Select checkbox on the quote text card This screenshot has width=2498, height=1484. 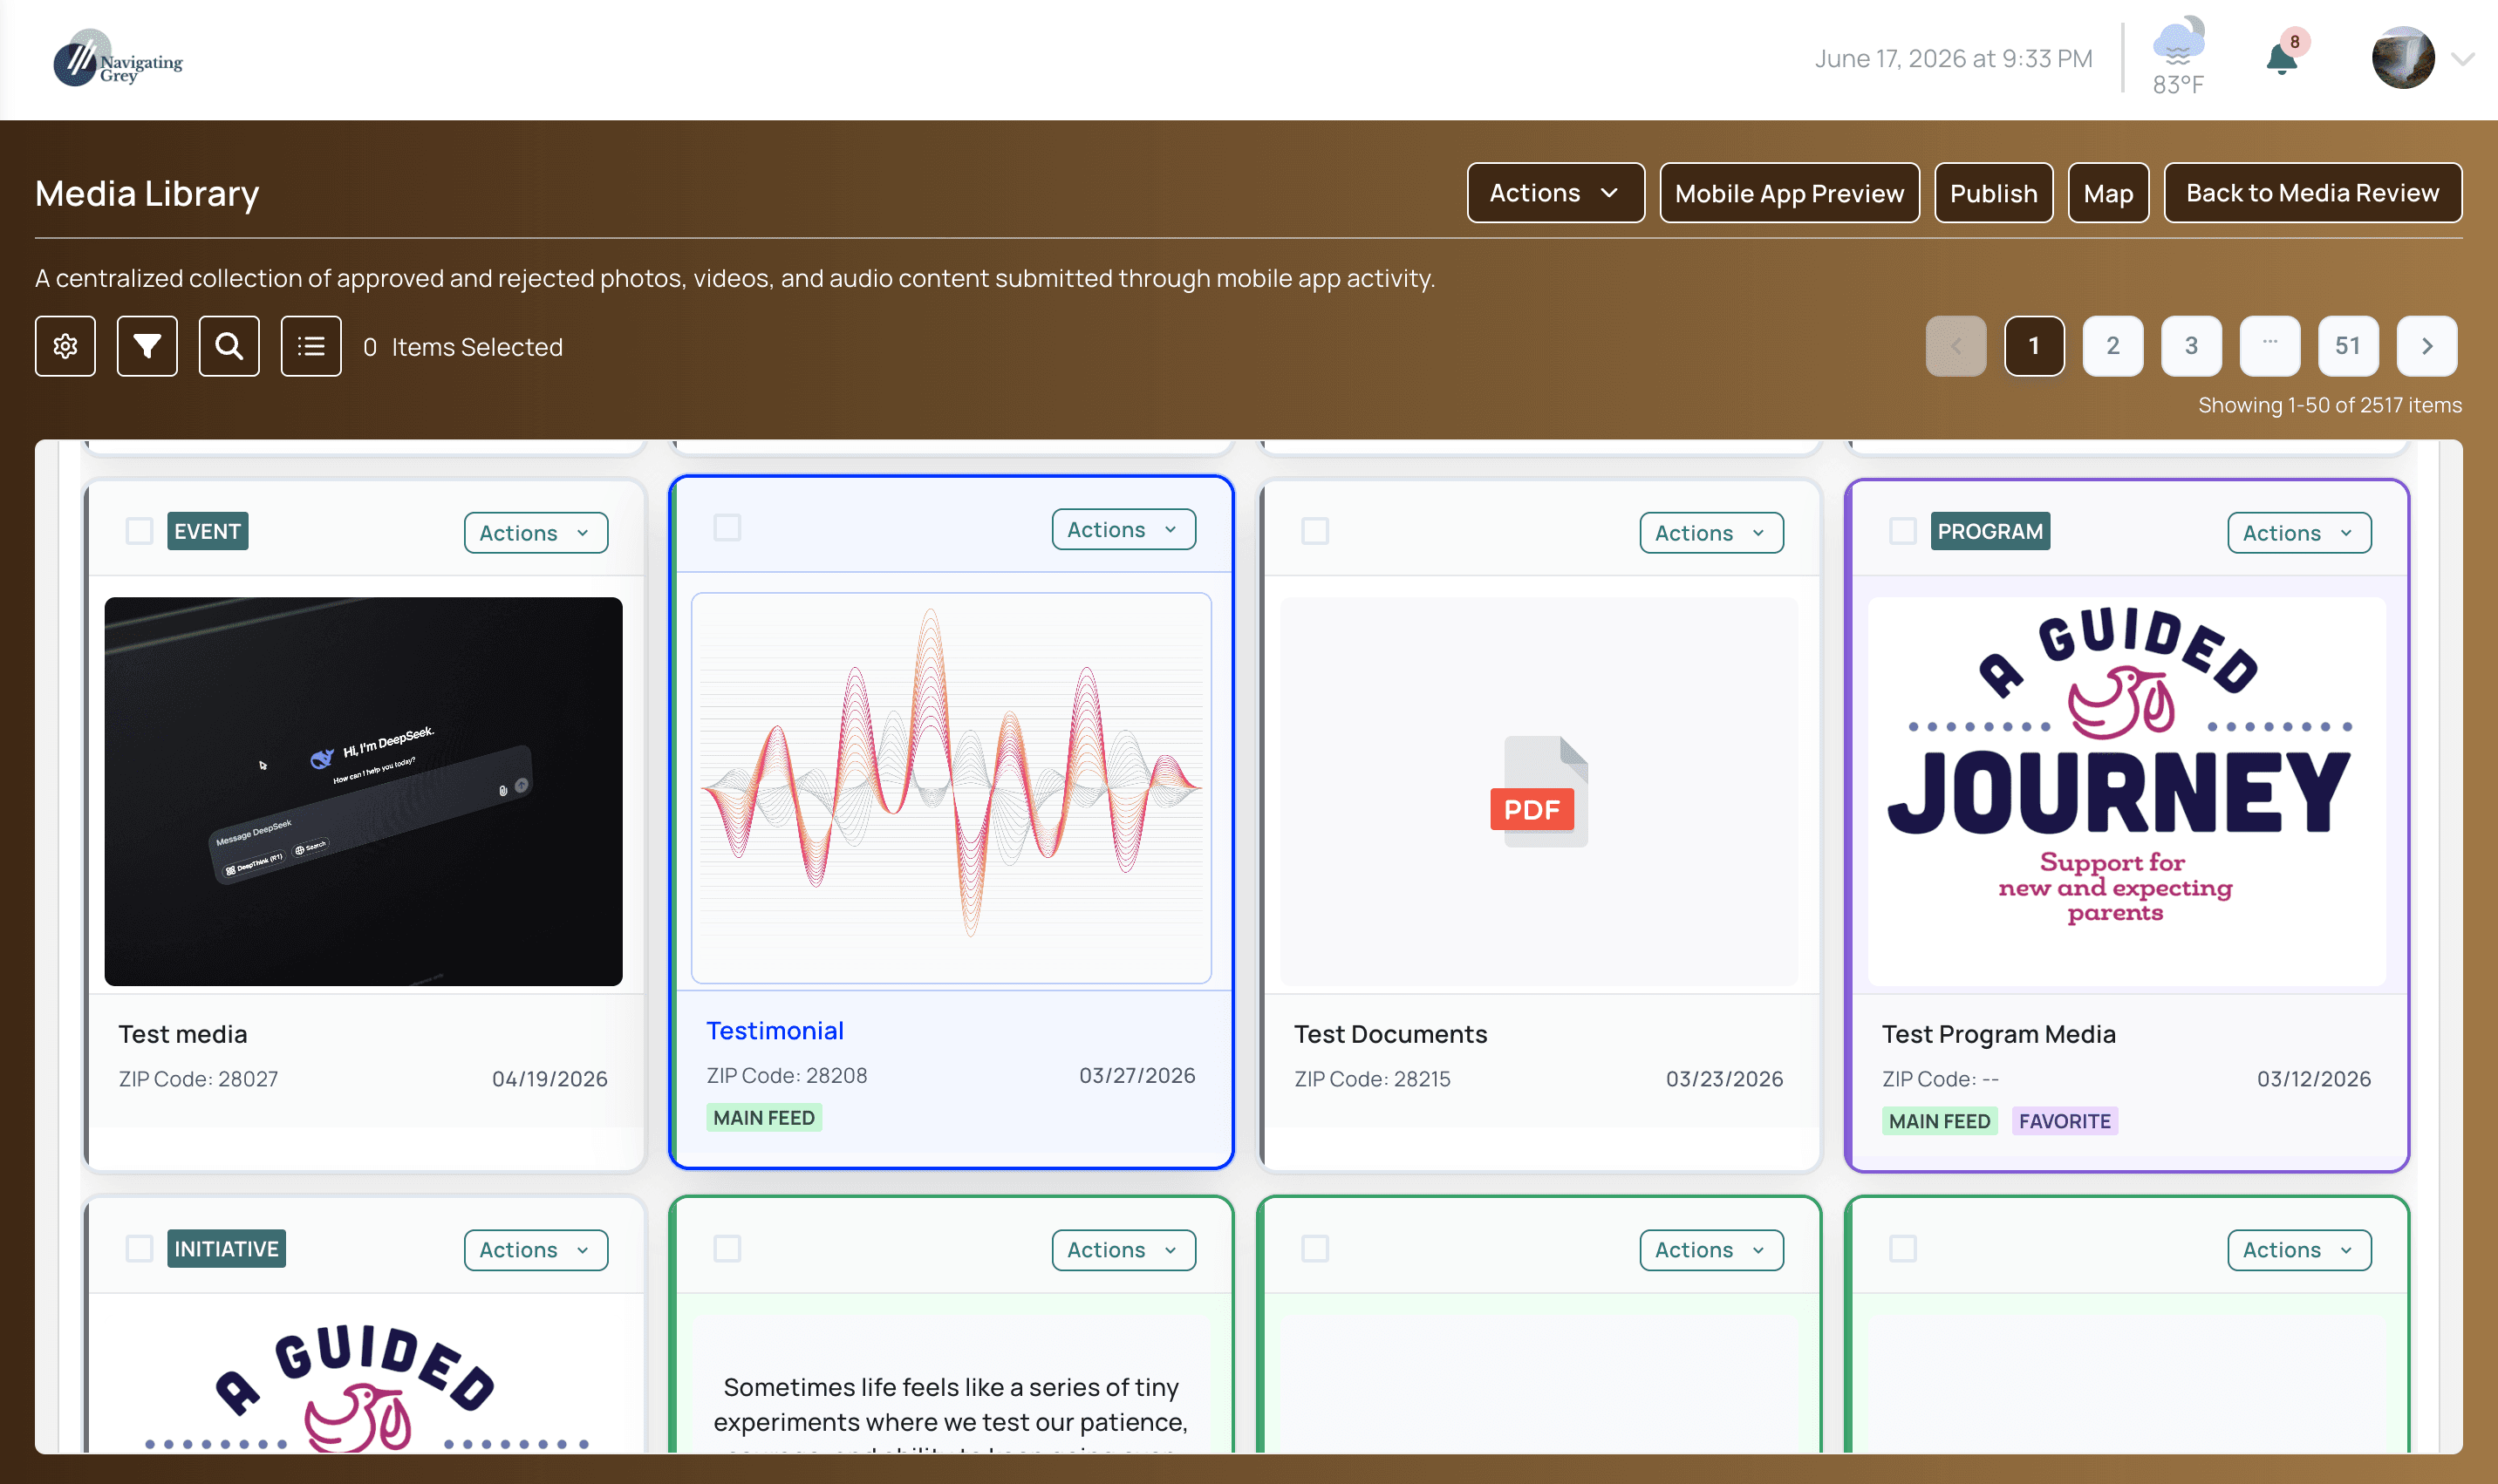click(x=727, y=1249)
